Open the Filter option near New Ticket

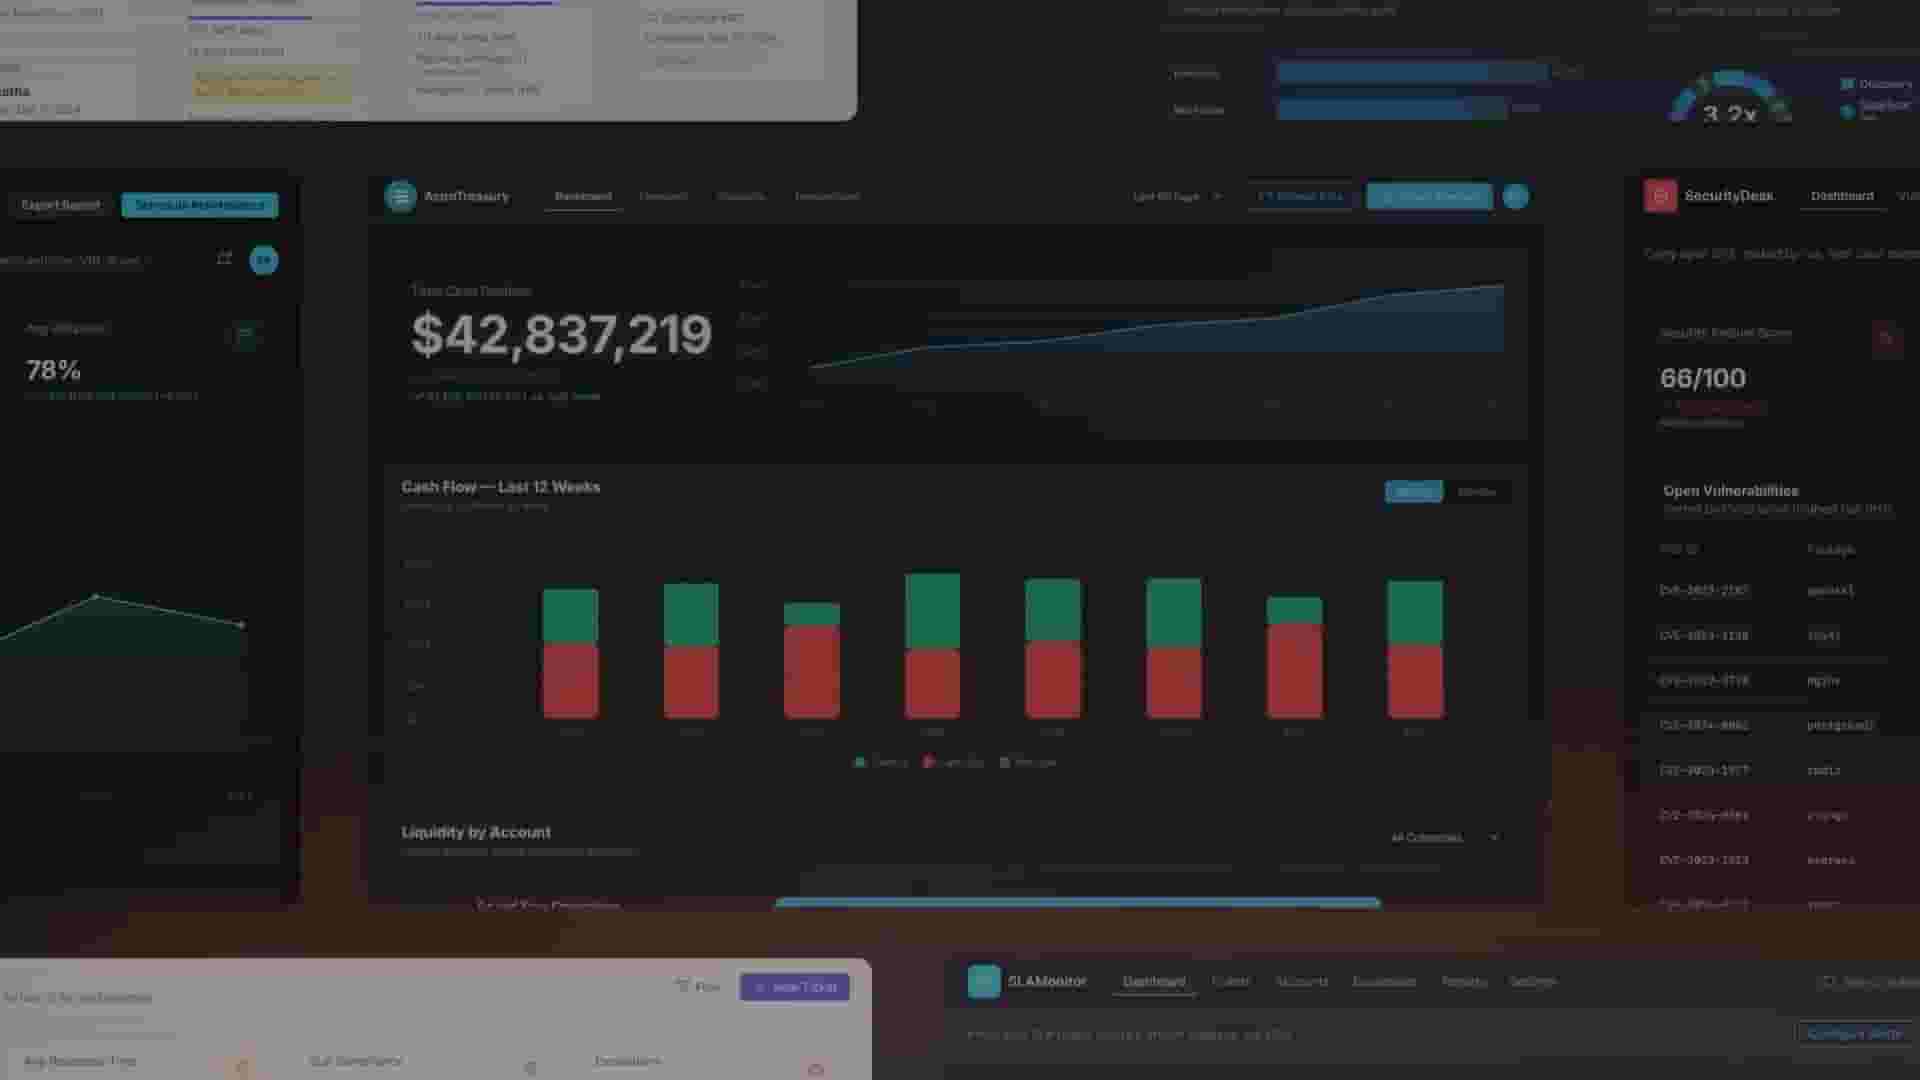(x=698, y=986)
